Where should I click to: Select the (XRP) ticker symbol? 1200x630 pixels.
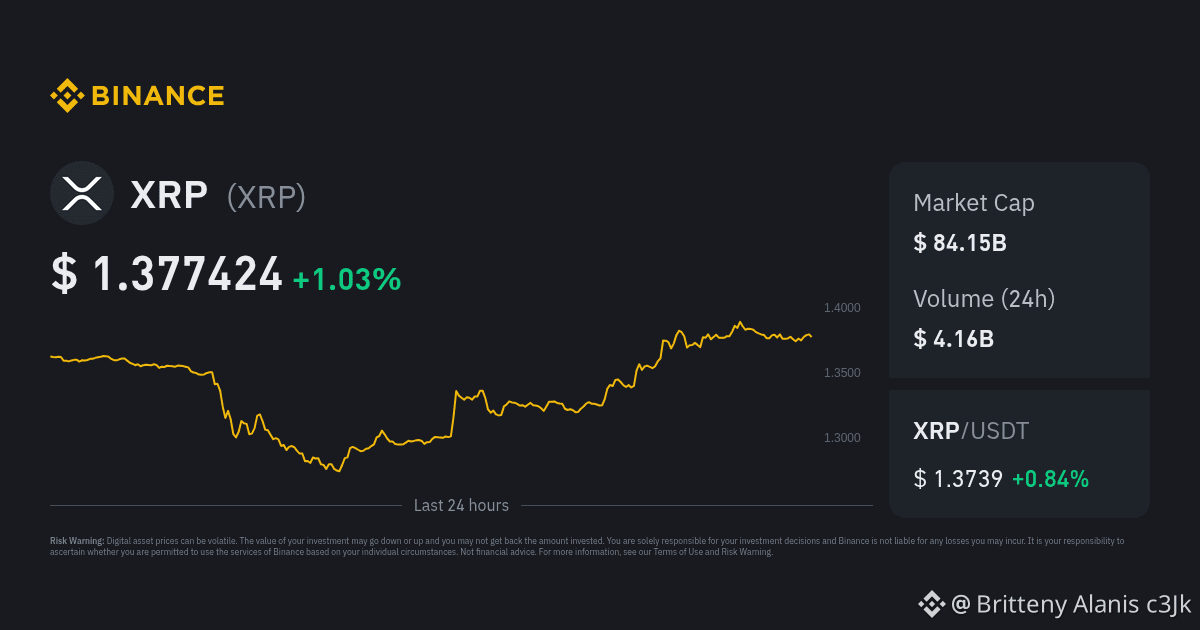(266, 197)
